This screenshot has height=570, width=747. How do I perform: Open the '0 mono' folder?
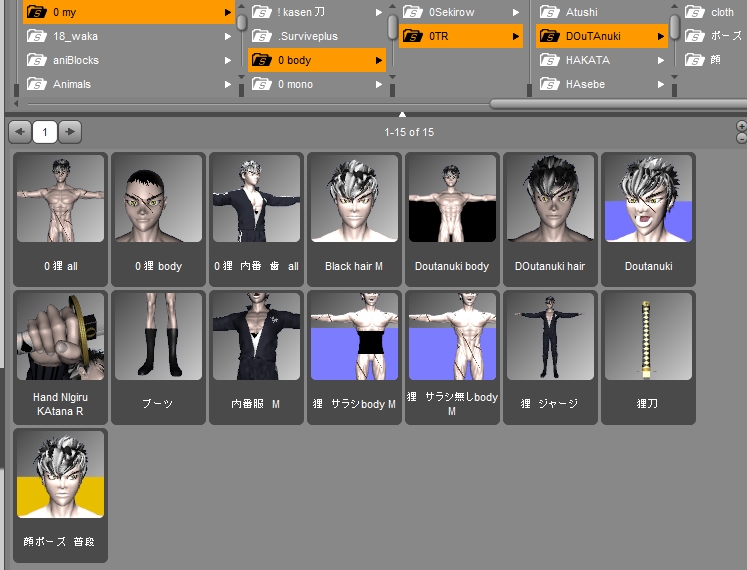[317, 84]
